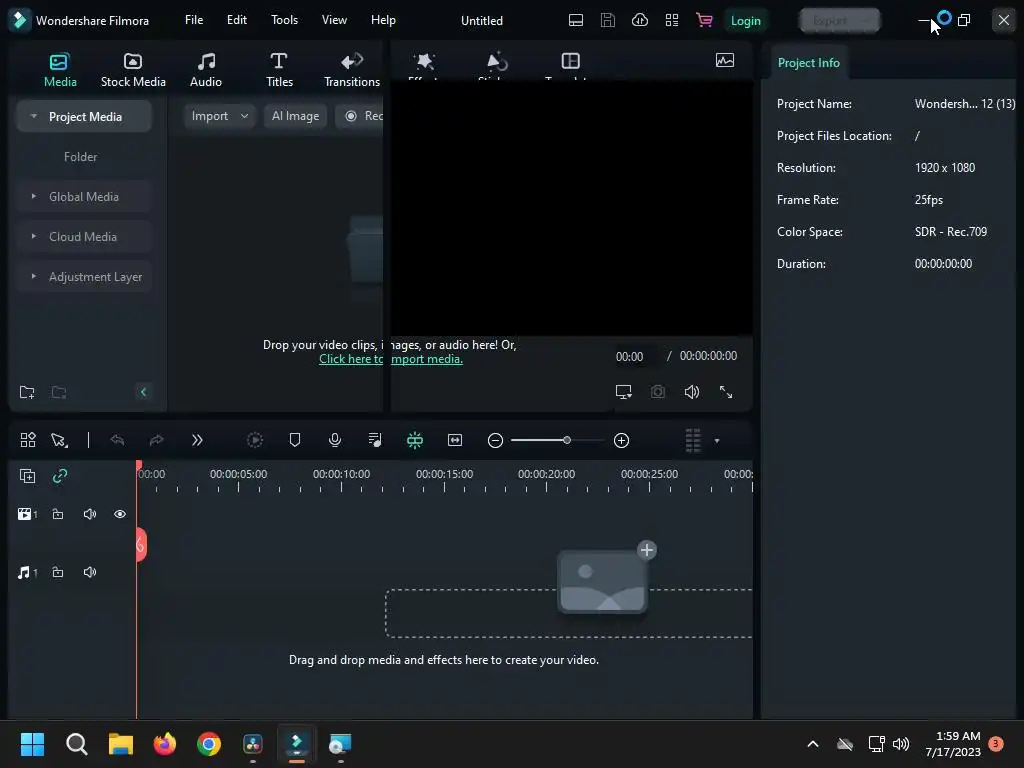The width and height of the screenshot is (1024, 768).
Task: Collapse the media sidebar panel arrow
Action: tap(144, 392)
